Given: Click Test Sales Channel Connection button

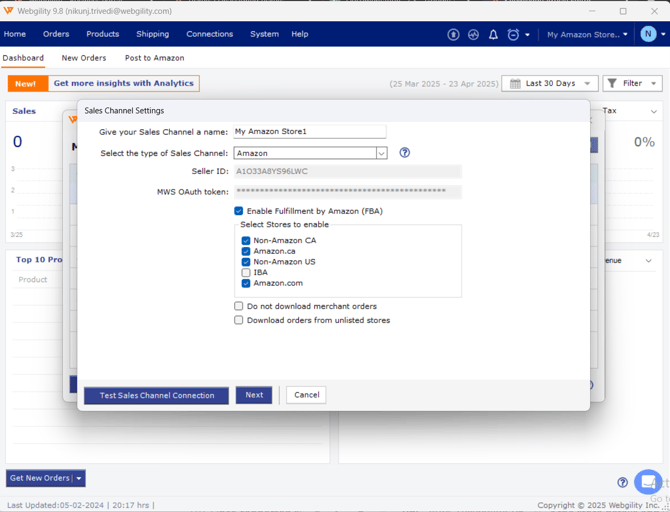Looking at the screenshot, I should 157,395.
